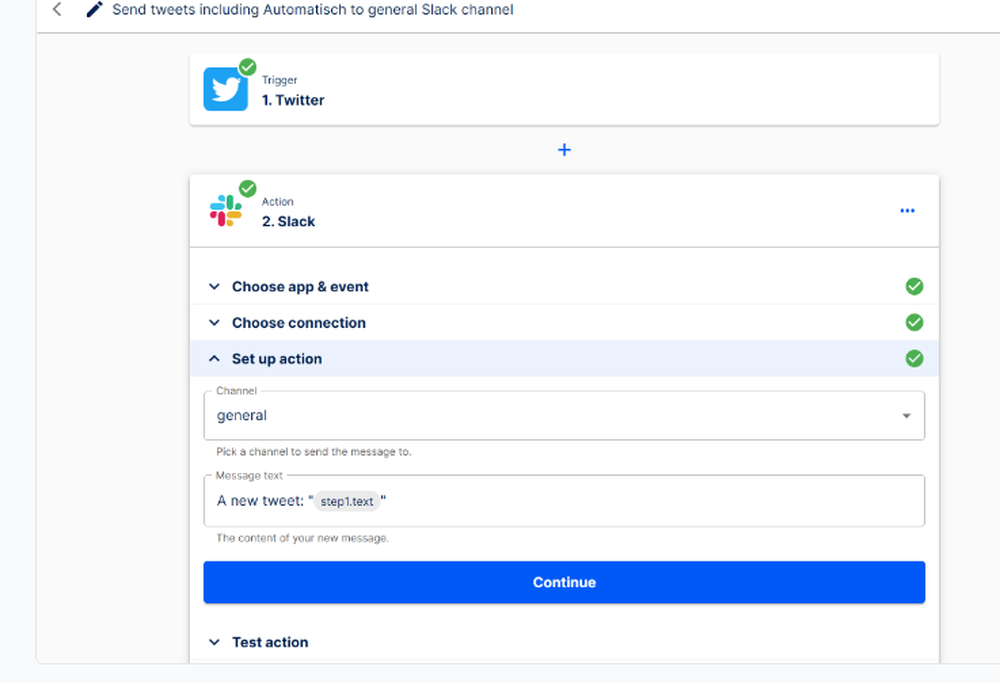Viewport: 1000px width, 683px height.
Task: Open the Slack step three-dots menu
Action: tap(907, 211)
